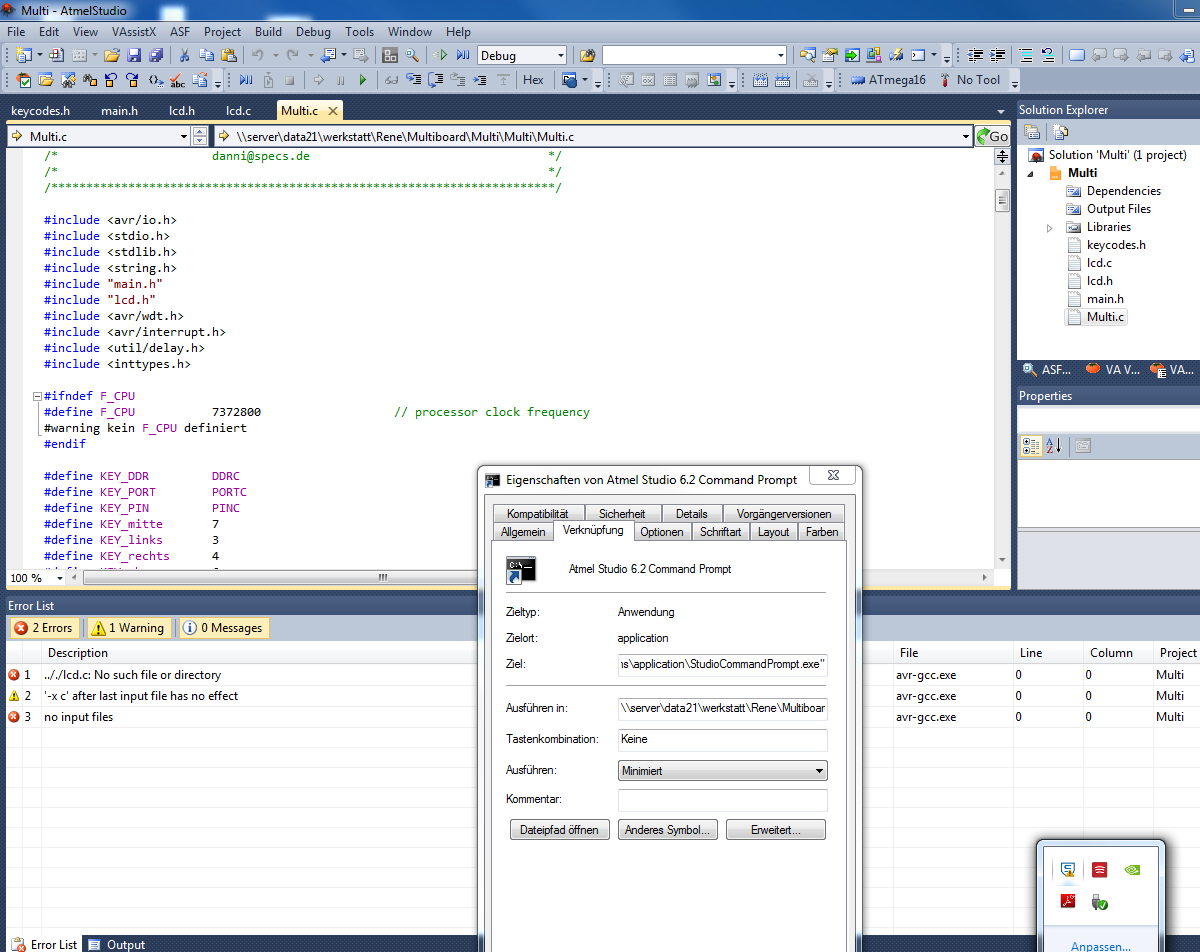Open the file path navigation dropdown
1200x952 pixels.
[x=965, y=136]
